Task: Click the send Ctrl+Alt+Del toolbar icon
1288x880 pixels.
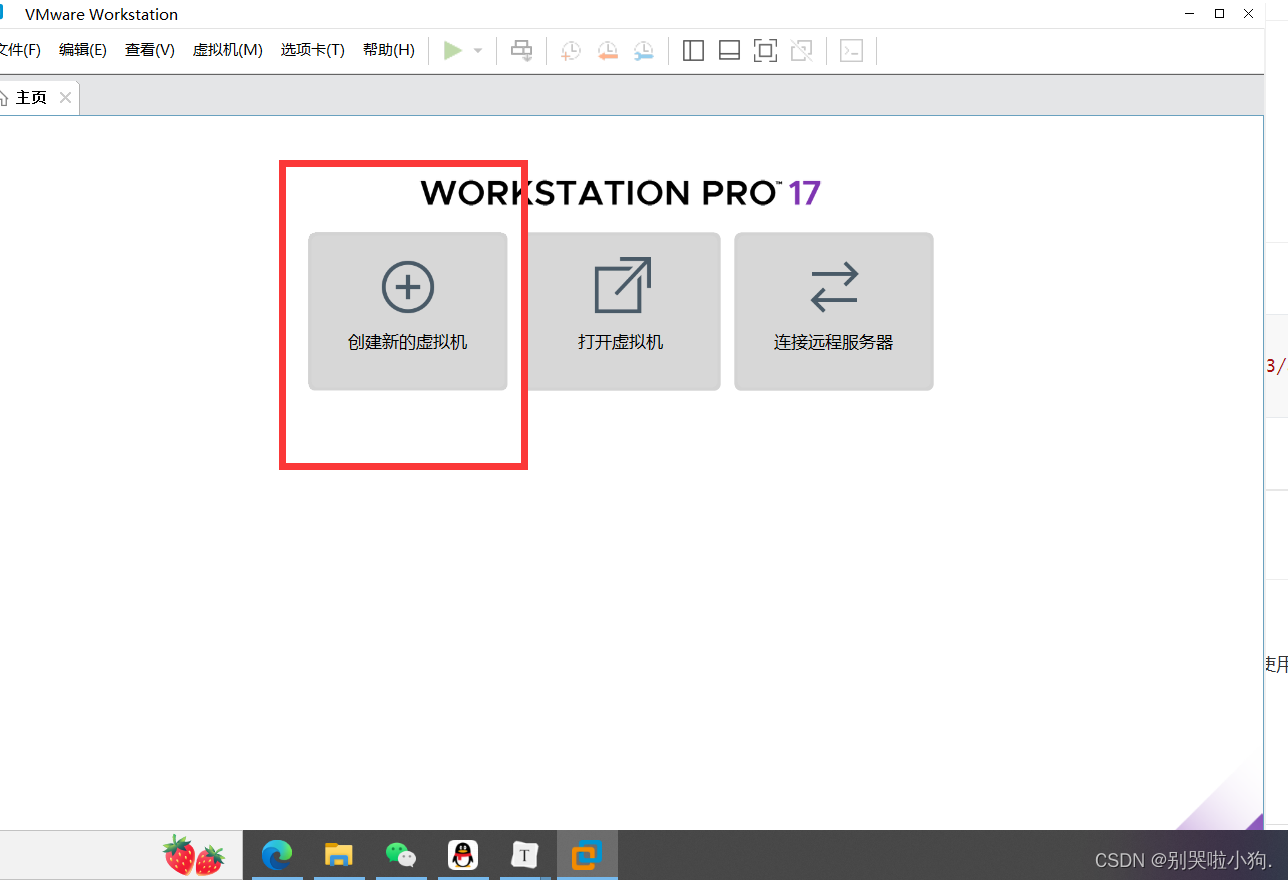Action: point(522,50)
